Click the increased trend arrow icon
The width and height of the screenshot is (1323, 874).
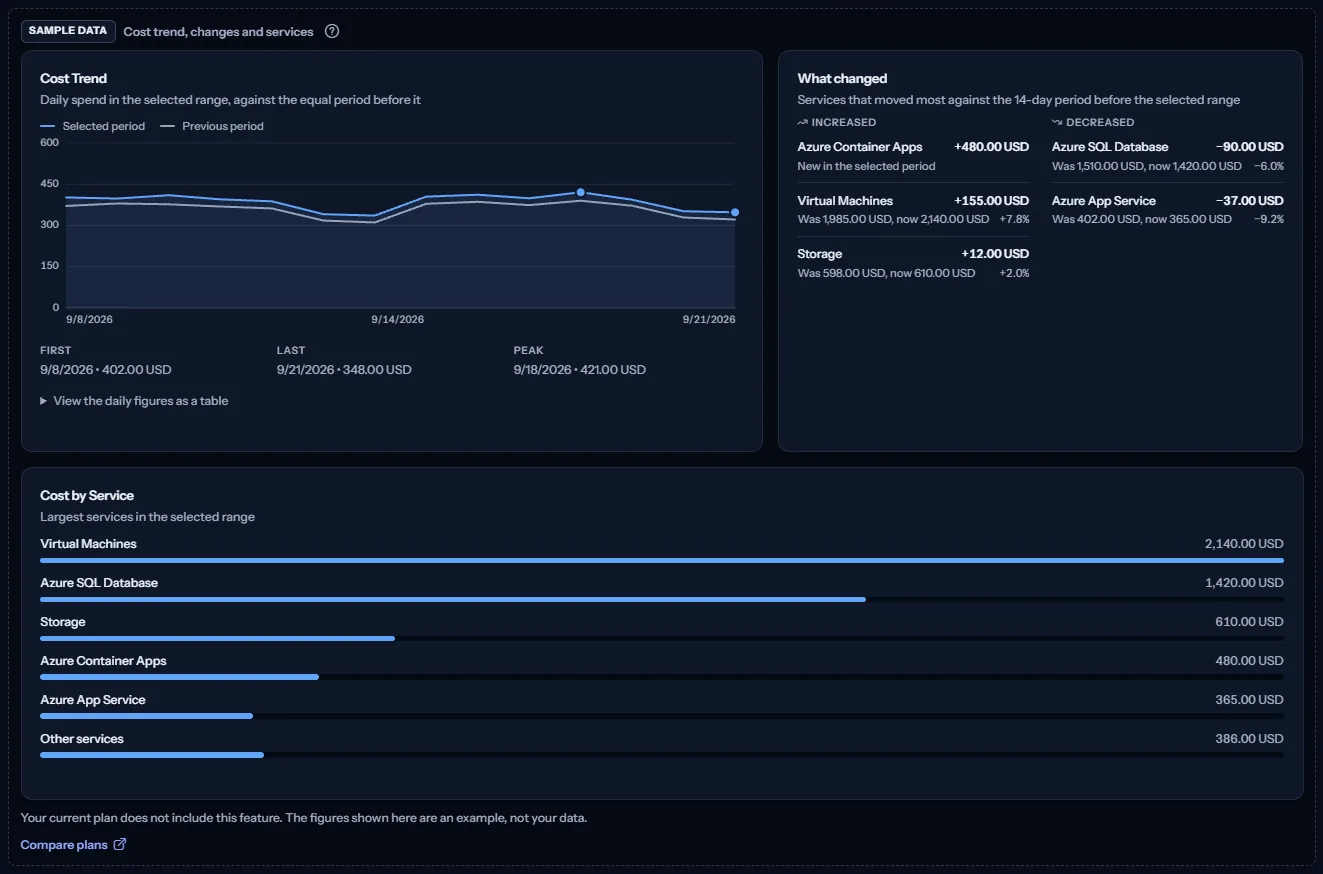[x=802, y=122]
